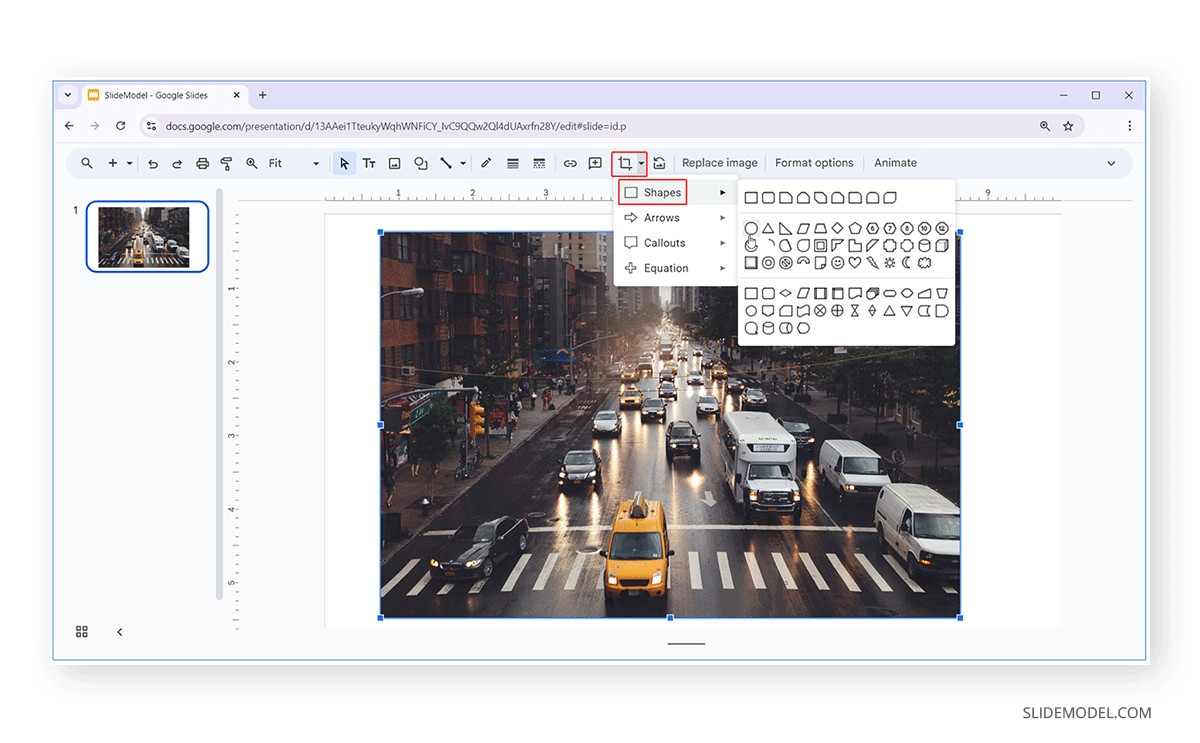Choose the folded corner page shape
Image resolution: width=1200 pixels, height=743 pixels.
point(820,263)
